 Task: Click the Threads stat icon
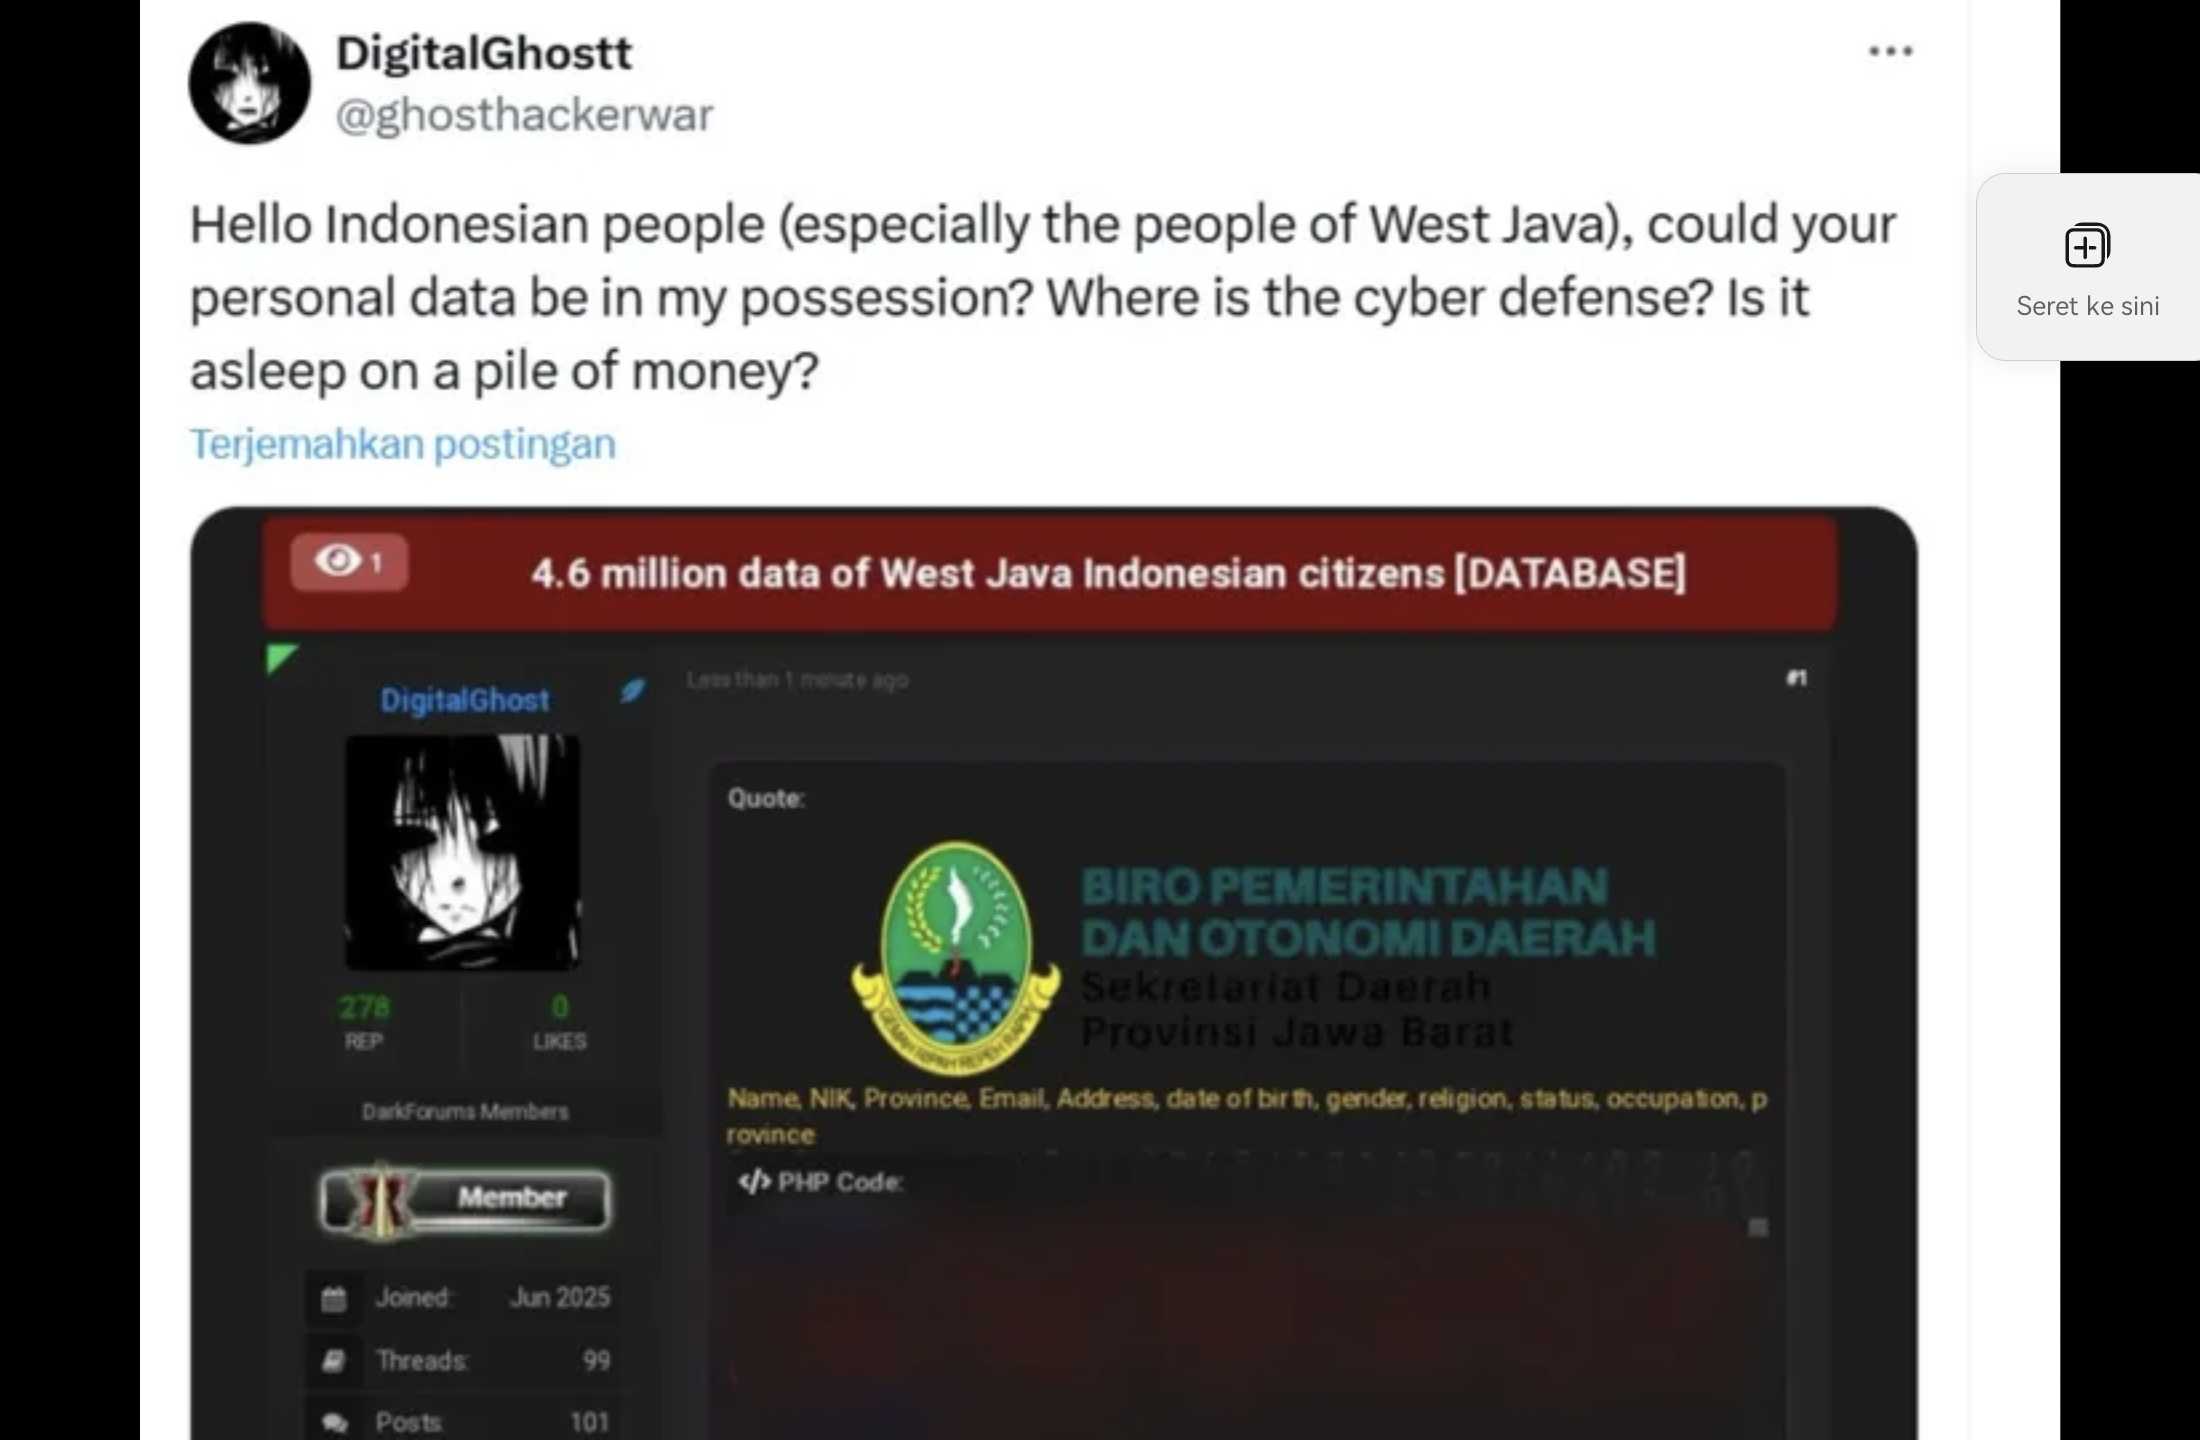334,1361
